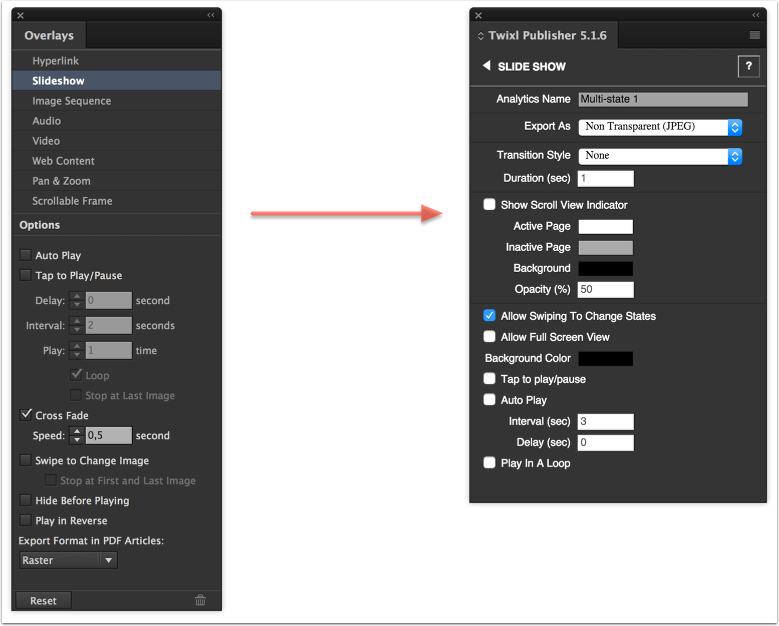Click the trash icon in Overlays panel
The width and height of the screenshot is (779, 626).
200,600
